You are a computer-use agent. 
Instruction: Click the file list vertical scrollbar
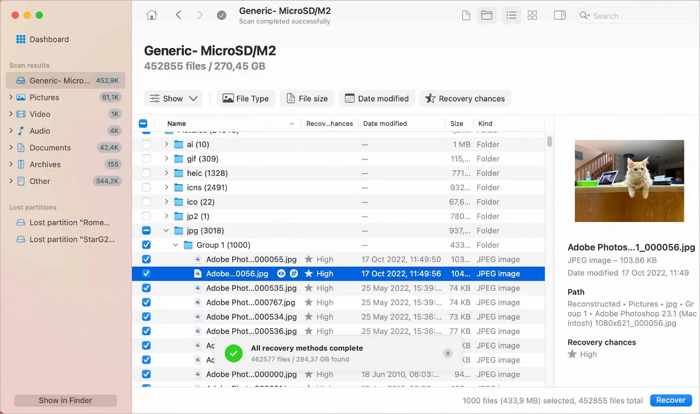click(549, 142)
